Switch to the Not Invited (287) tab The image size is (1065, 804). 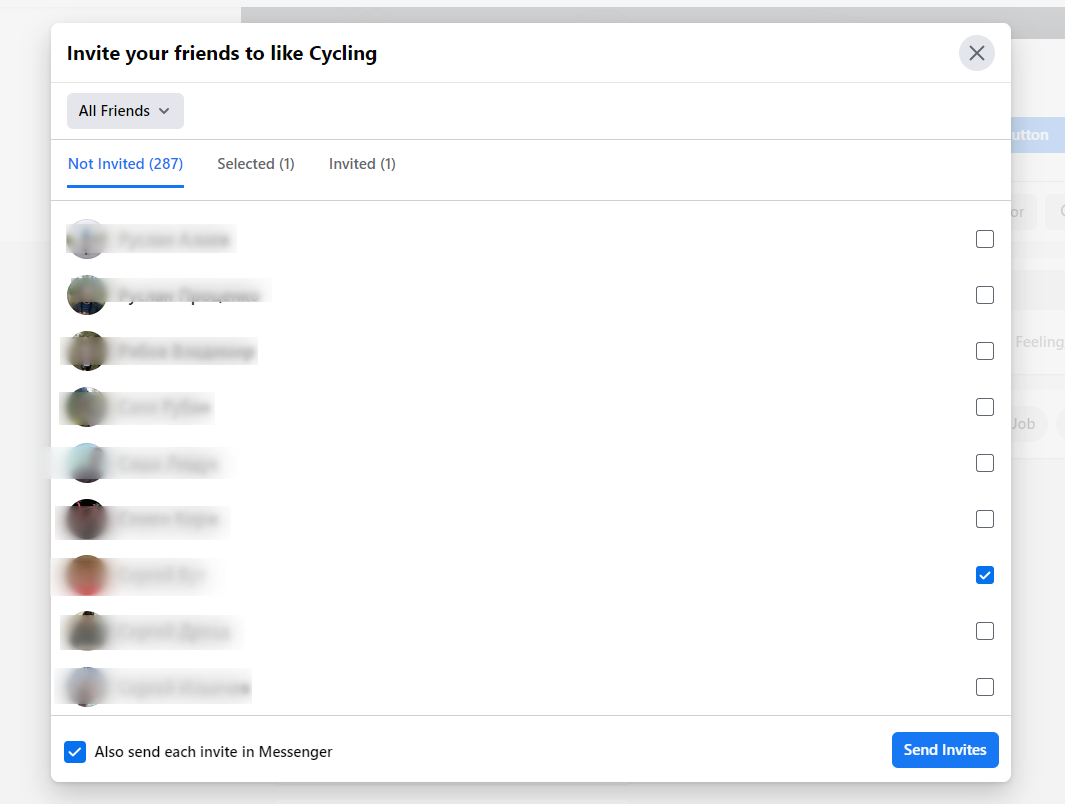pos(125,164)
